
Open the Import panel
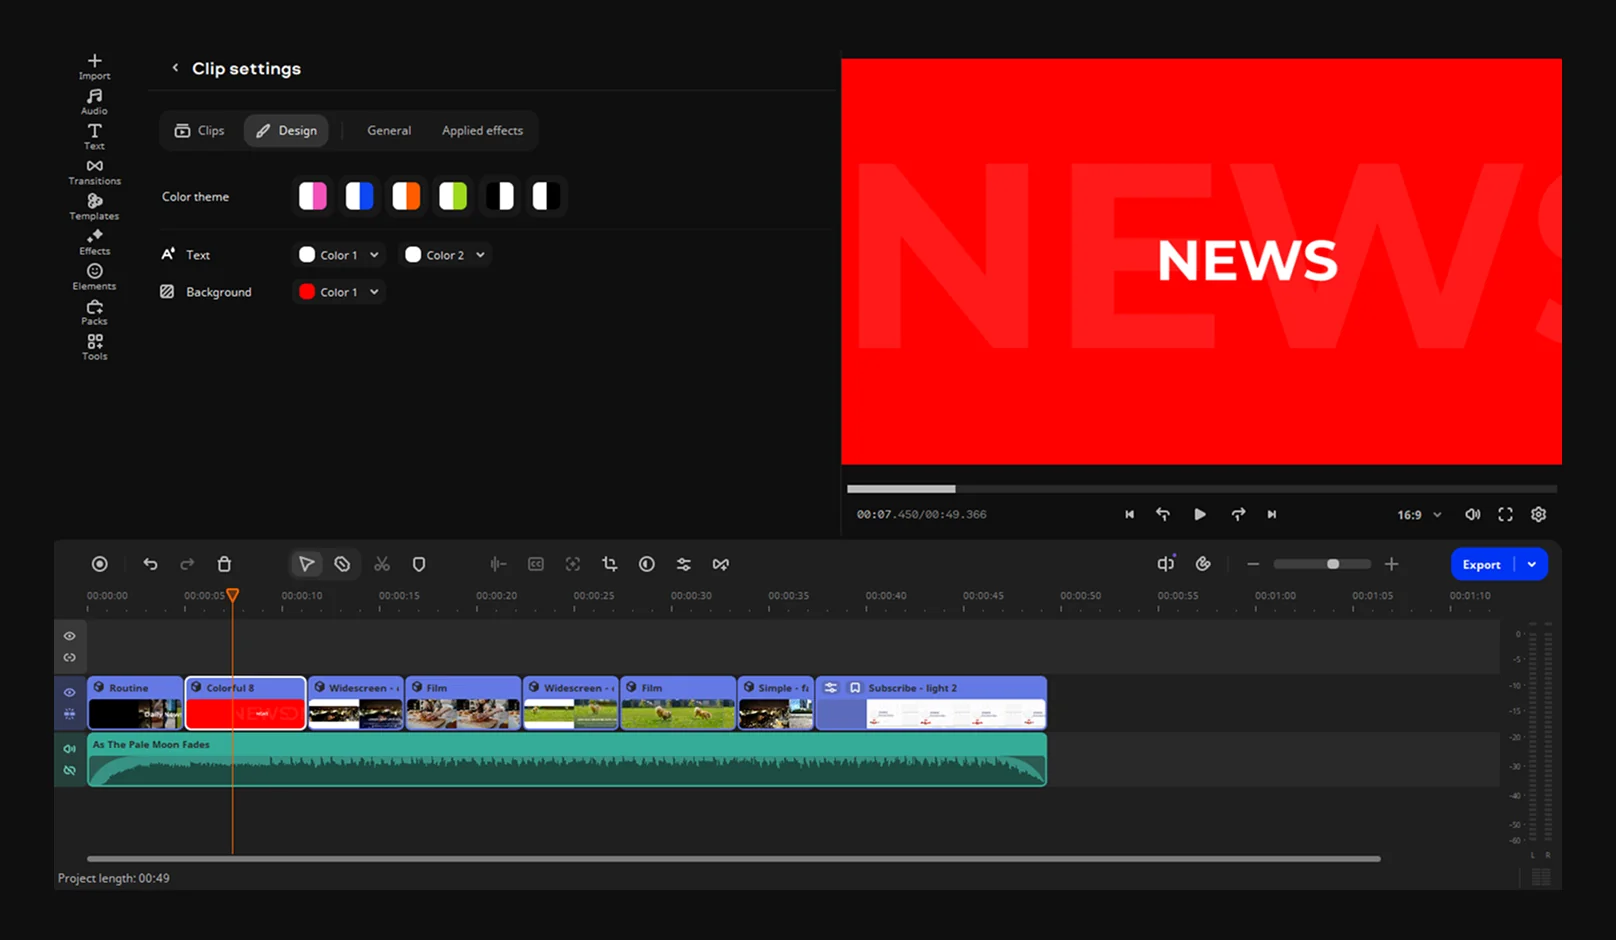94,67
